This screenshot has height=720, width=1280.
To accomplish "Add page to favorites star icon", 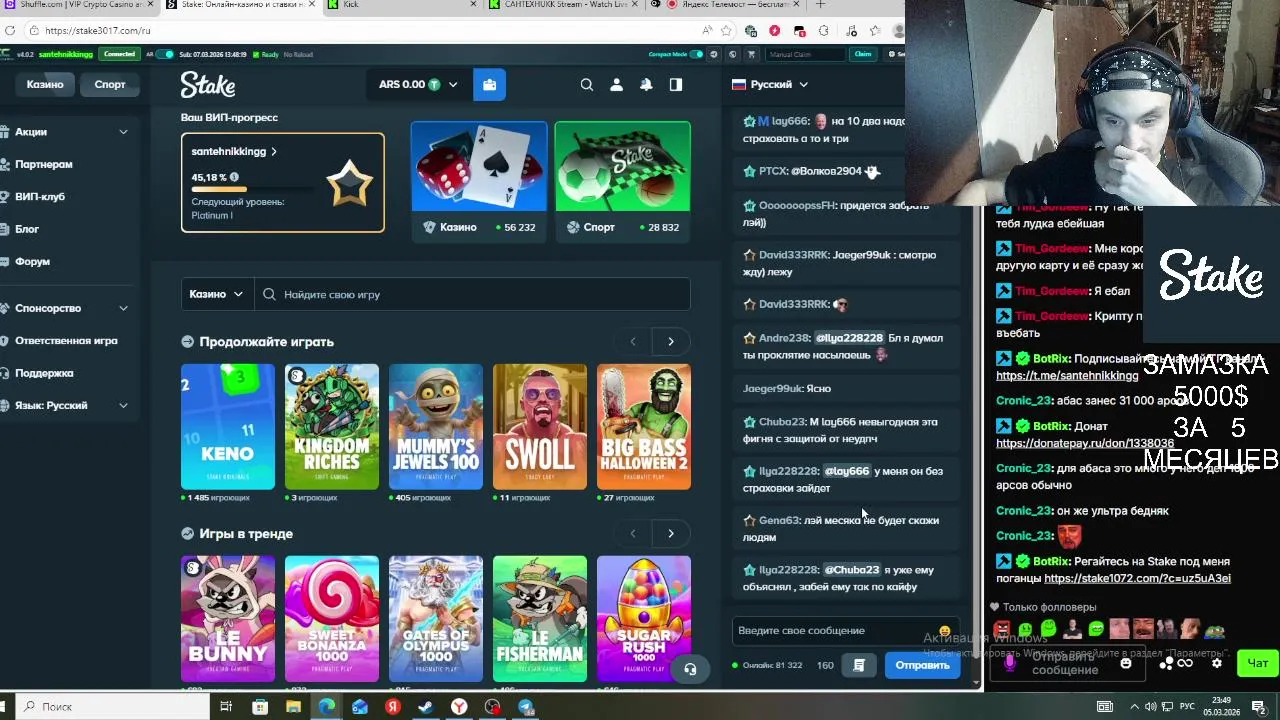I will 728,31.
